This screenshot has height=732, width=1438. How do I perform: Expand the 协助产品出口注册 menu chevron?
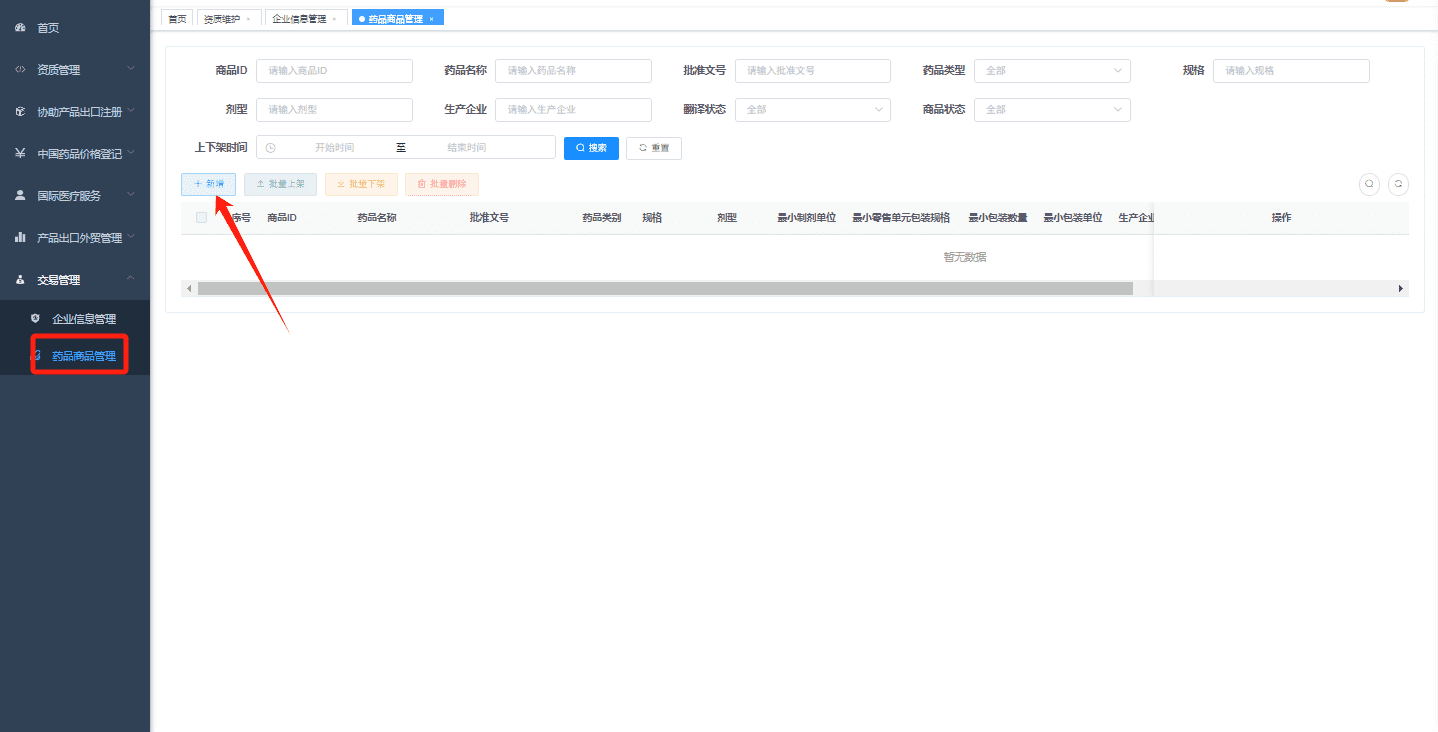[131, 111]
